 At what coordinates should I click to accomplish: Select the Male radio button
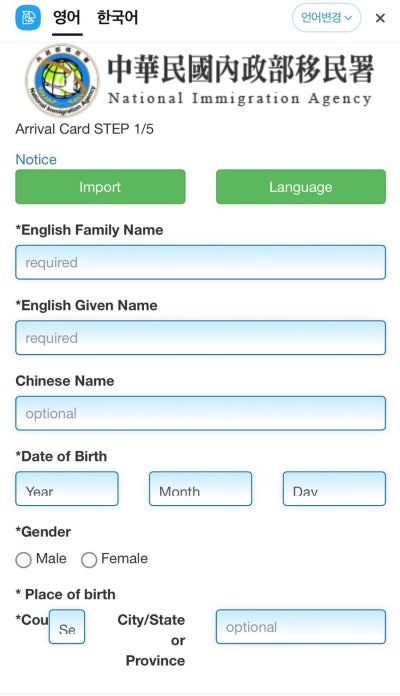24,560
